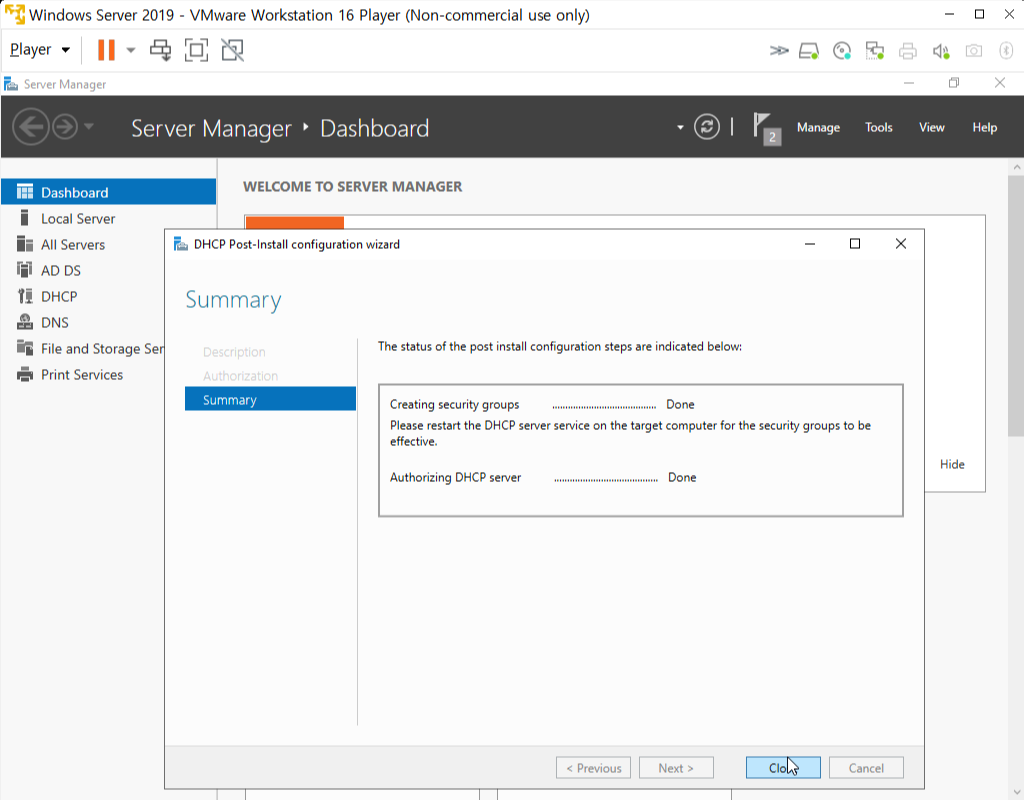Toggle Unity mode icon in VMware toolbar
This screenshot has width=1024, height=800.
pos(232,50)
